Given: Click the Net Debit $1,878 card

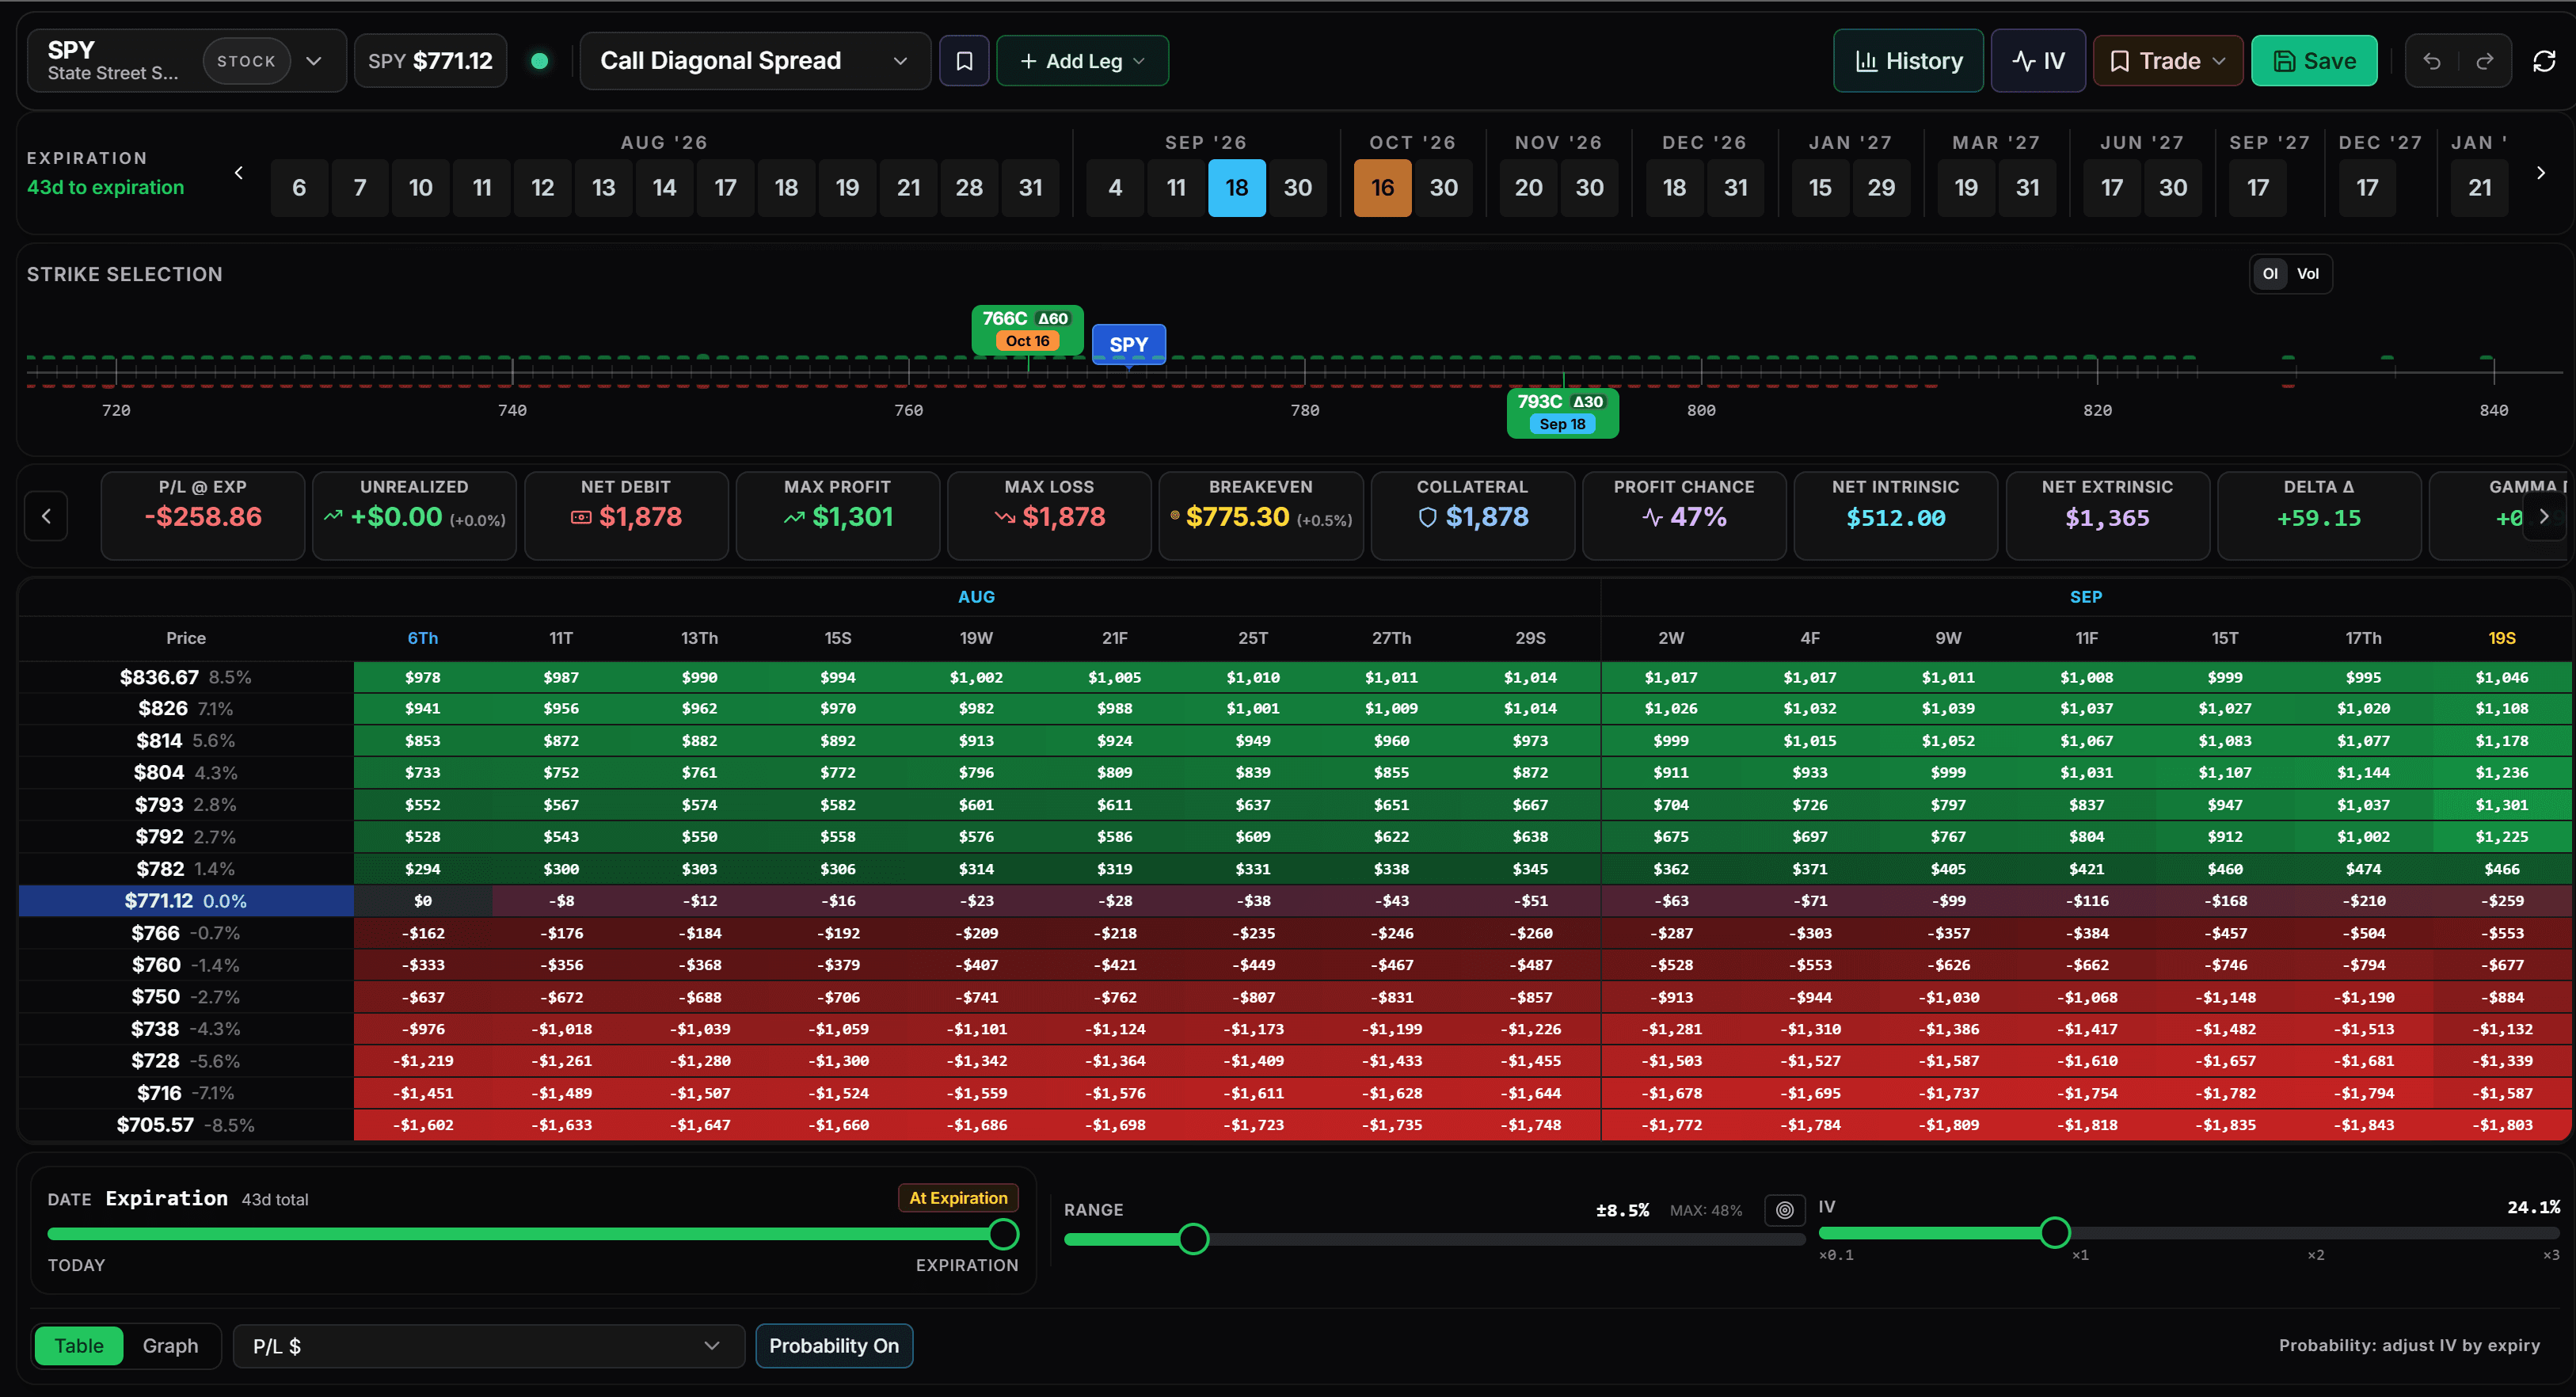Looking at the screenshot, I should click(626, 515).
